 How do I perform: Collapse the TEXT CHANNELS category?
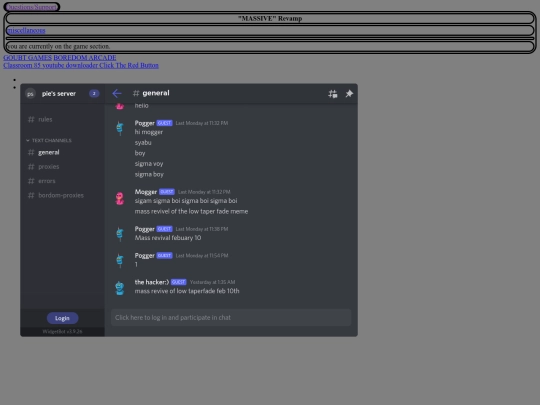point(49,141)
